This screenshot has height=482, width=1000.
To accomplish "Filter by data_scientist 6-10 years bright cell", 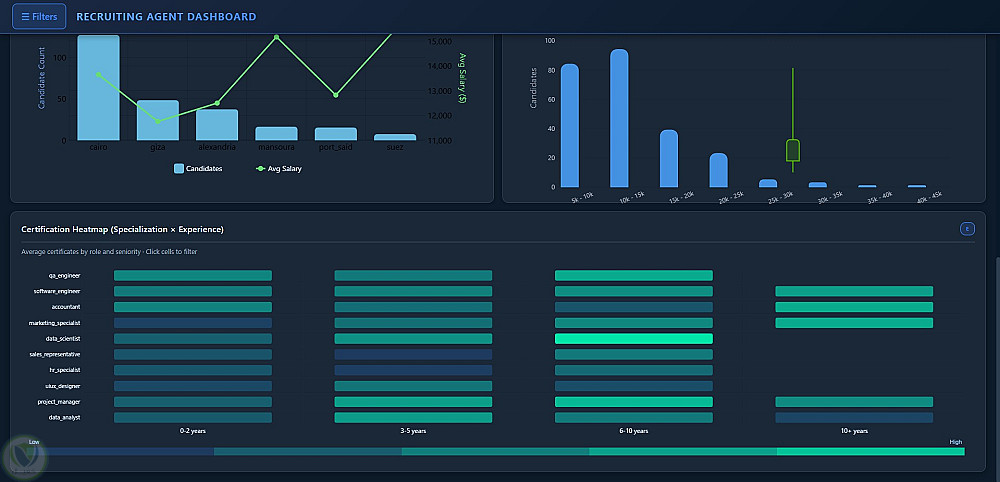I will [634, 339].
